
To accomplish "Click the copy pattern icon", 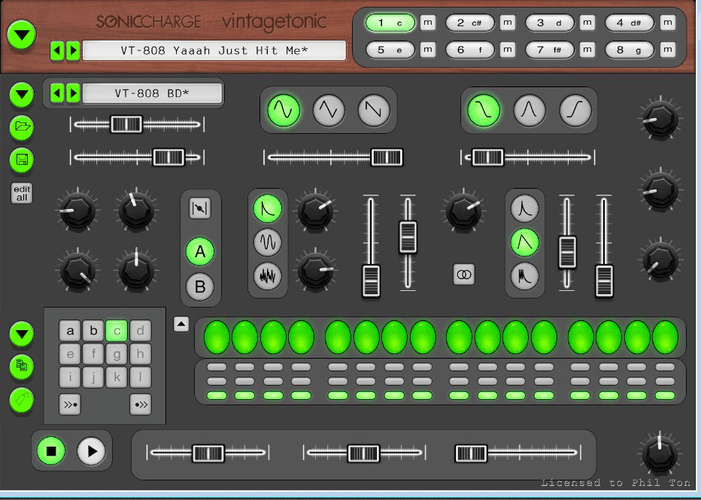I will click(x=22, y=366).
